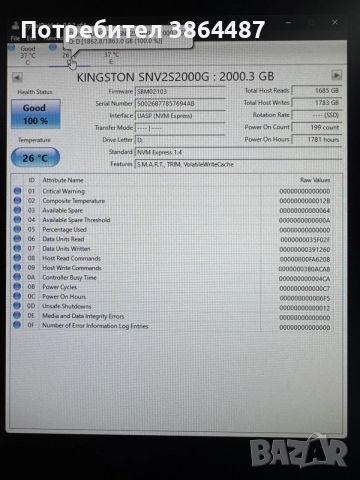360x480 pixels.
Task: Click the Standard field NVM Express 1.4
Action: tap(238, 152)
